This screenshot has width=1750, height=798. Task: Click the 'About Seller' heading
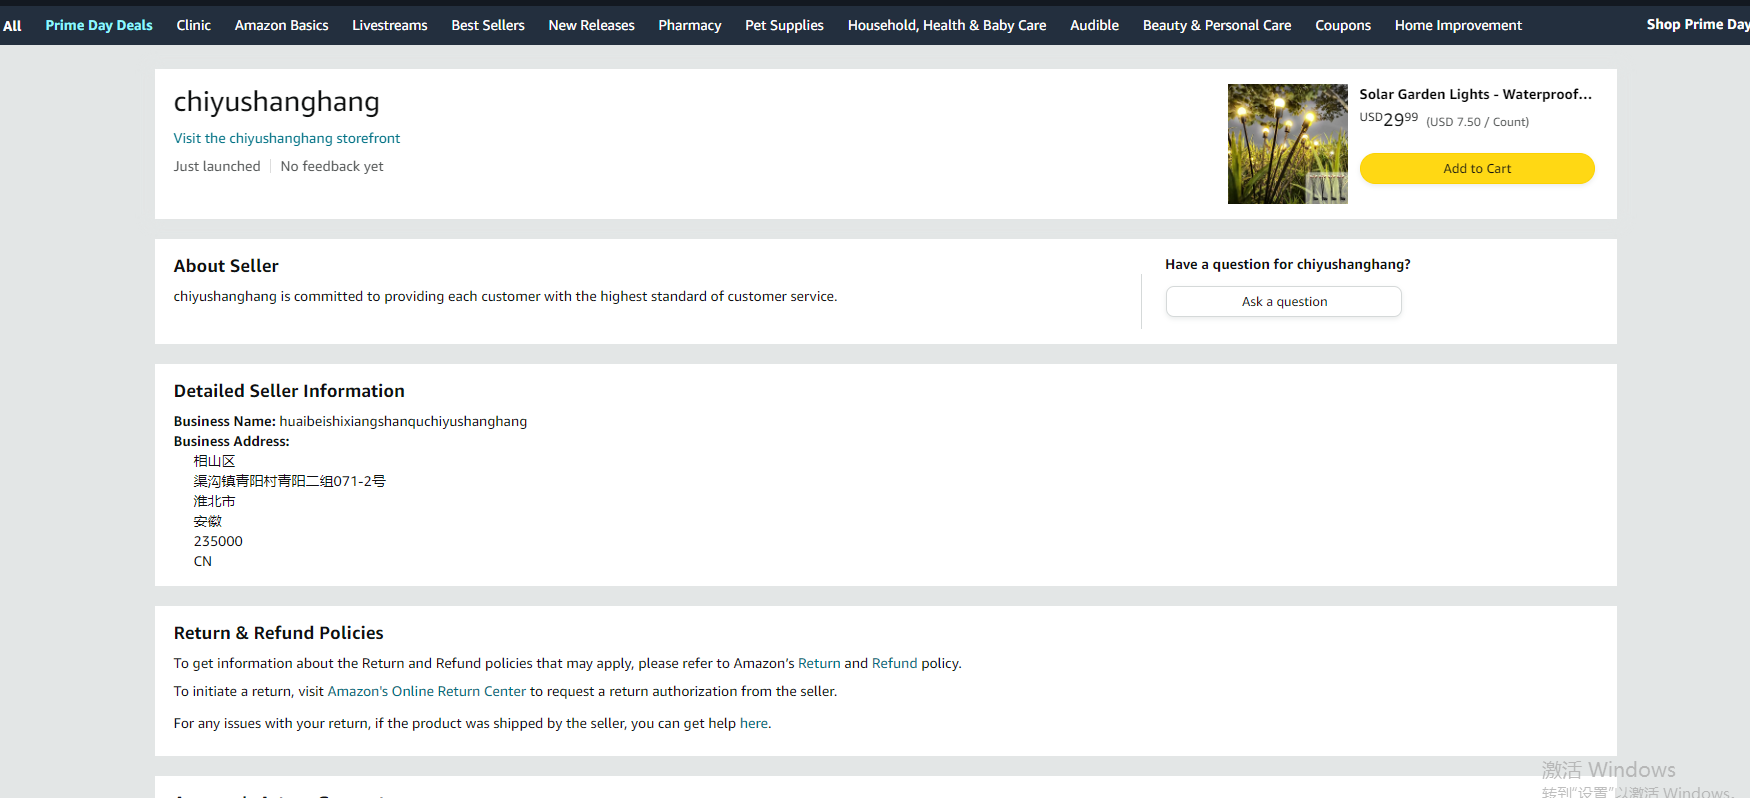226,266
